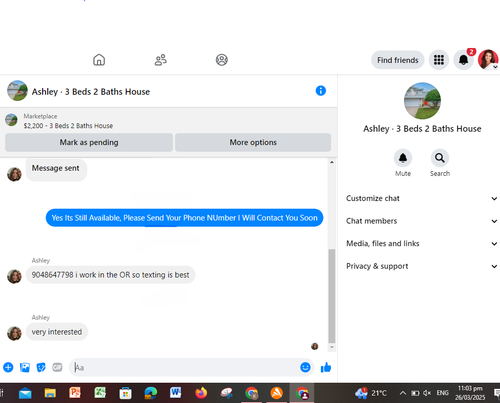The width and height of the screenshot is (500, 403).
Task: Open the orange Avast icon in taskbar
Action: [276, 393]
